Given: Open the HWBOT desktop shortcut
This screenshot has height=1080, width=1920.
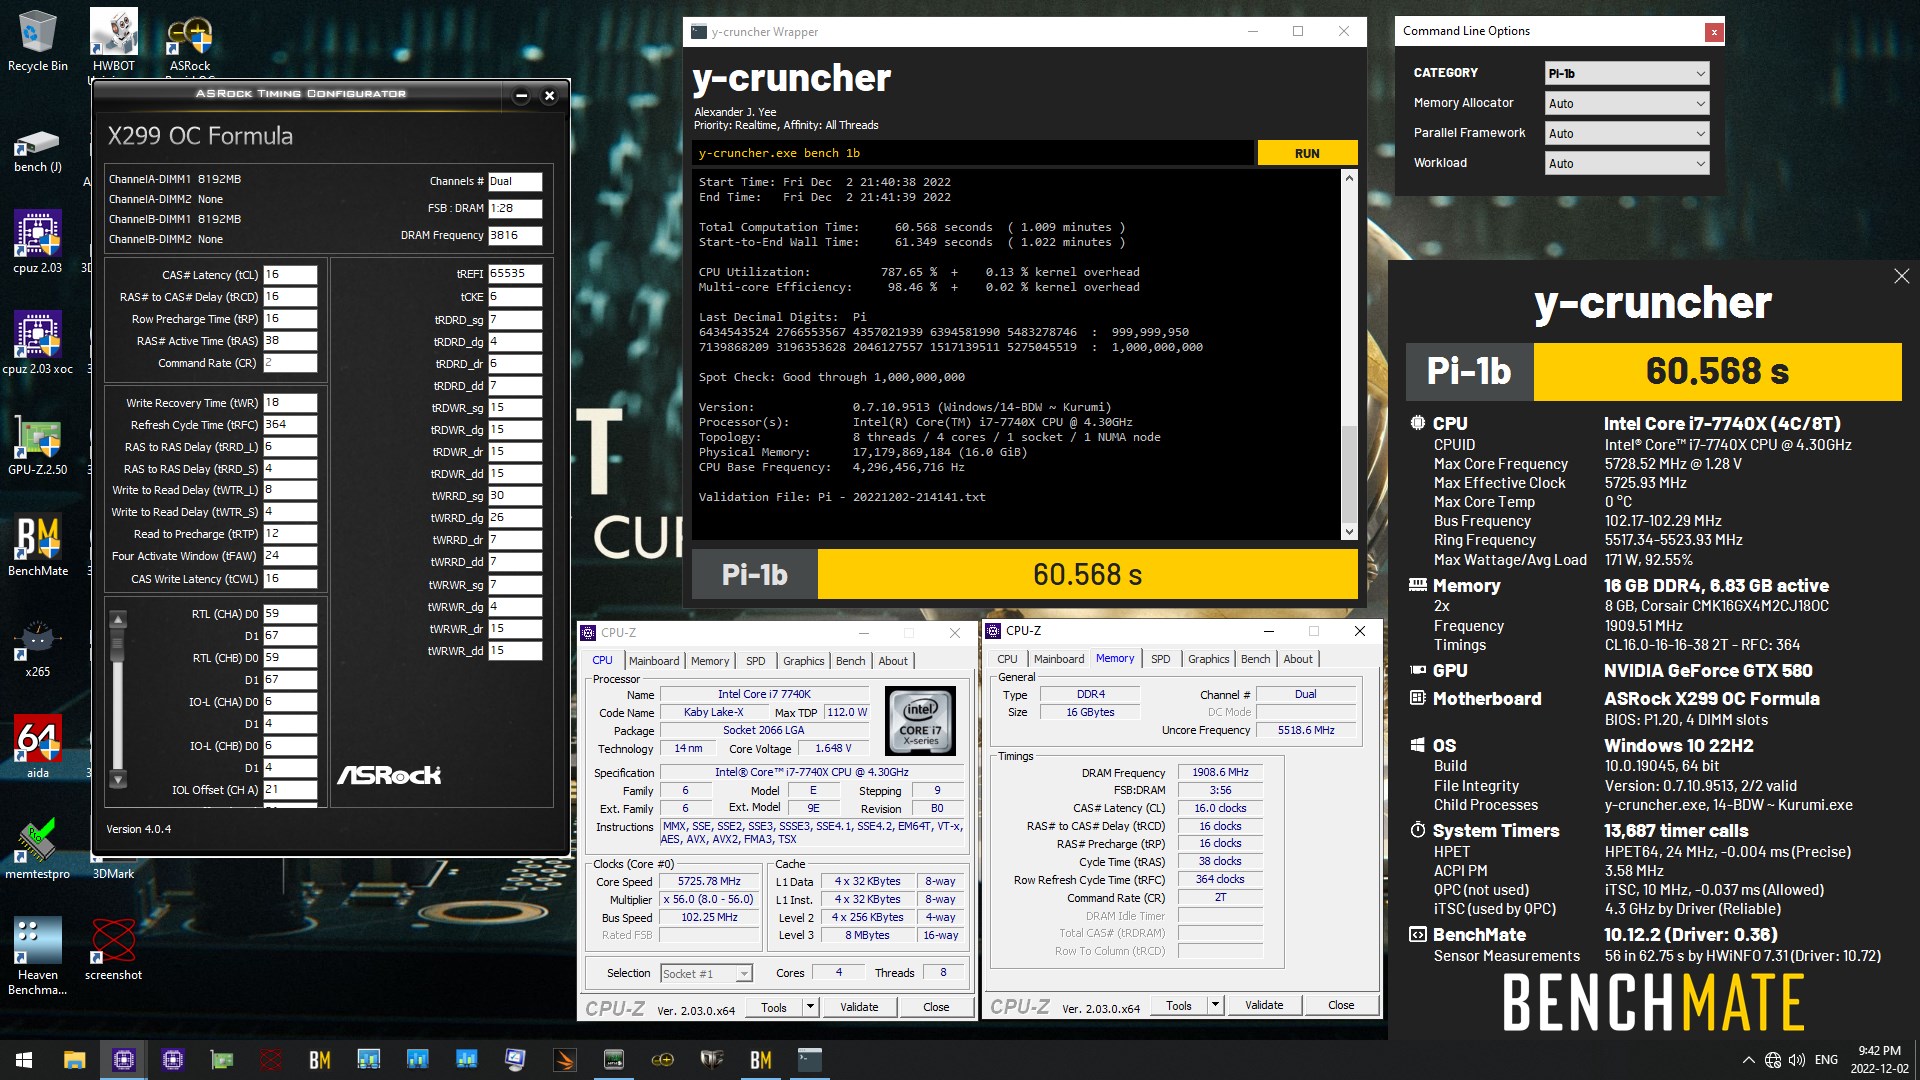Looking at the screenshot, I should [x=114, y=41].
